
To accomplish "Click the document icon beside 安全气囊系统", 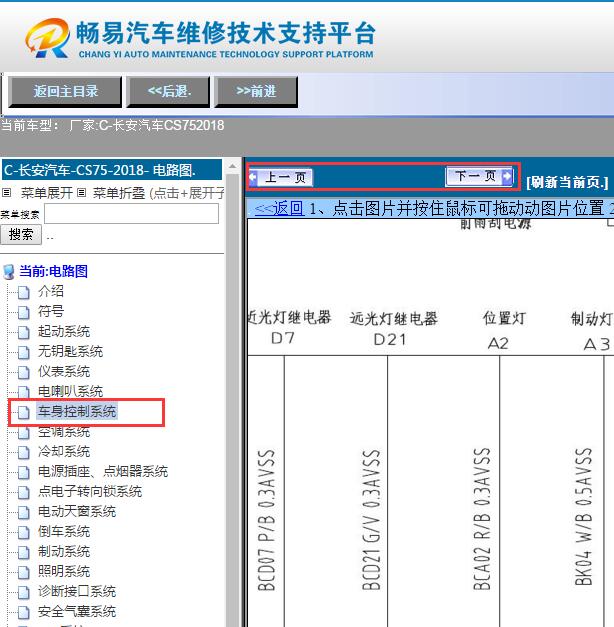I will (x=24, y=613).
